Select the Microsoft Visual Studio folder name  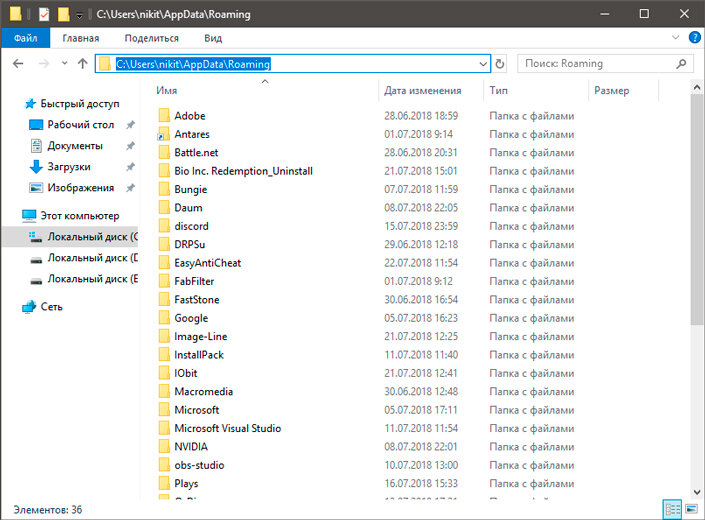click(228, 428)
